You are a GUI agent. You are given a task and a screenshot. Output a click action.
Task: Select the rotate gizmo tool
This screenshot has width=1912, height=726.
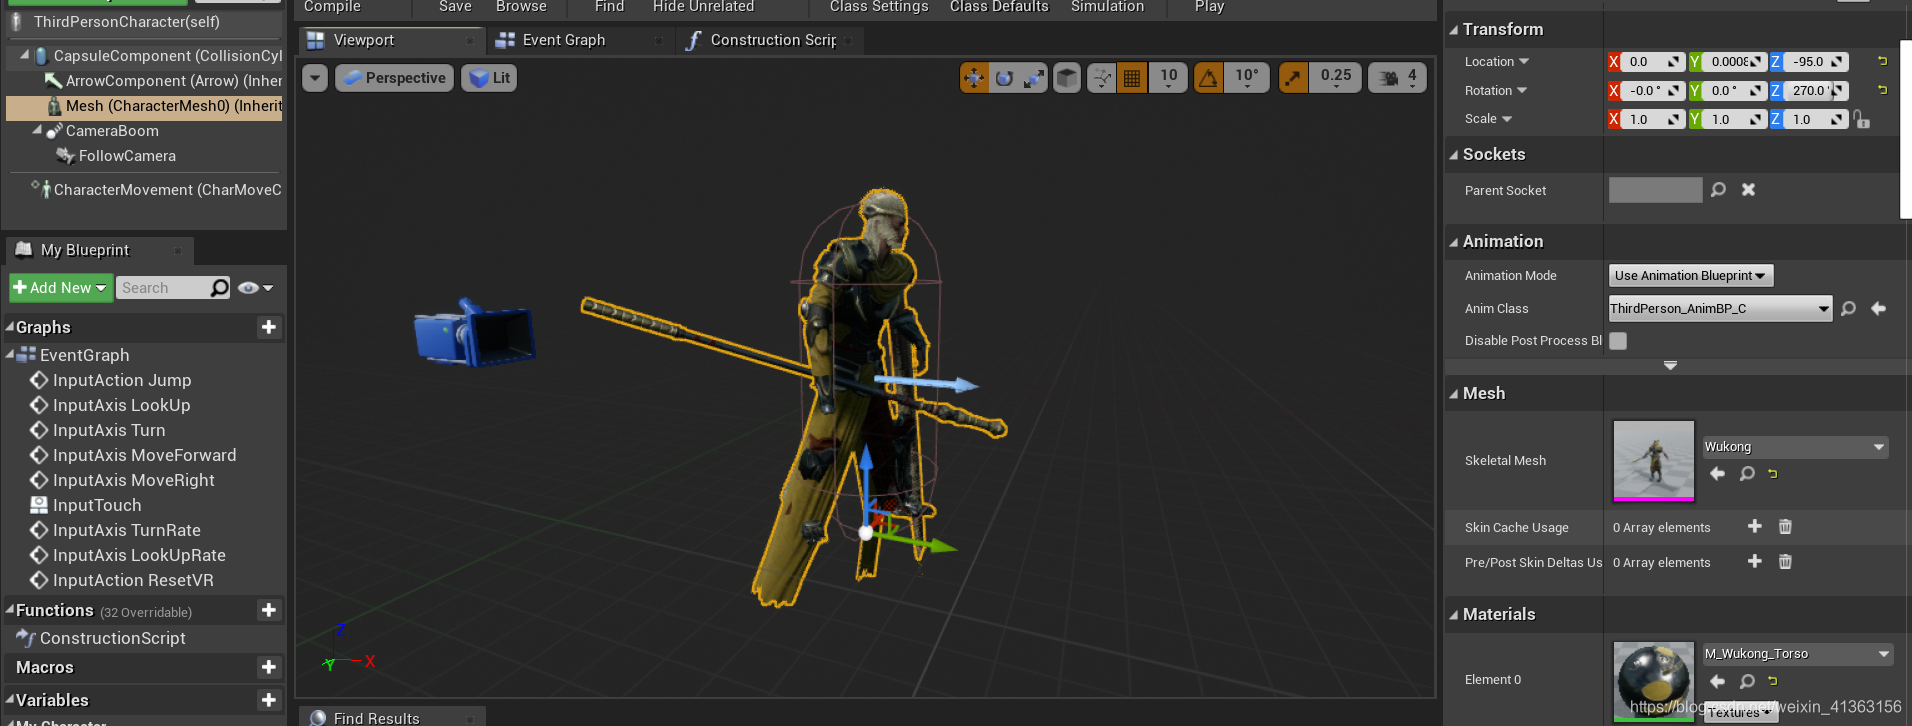coord(1004,78)
